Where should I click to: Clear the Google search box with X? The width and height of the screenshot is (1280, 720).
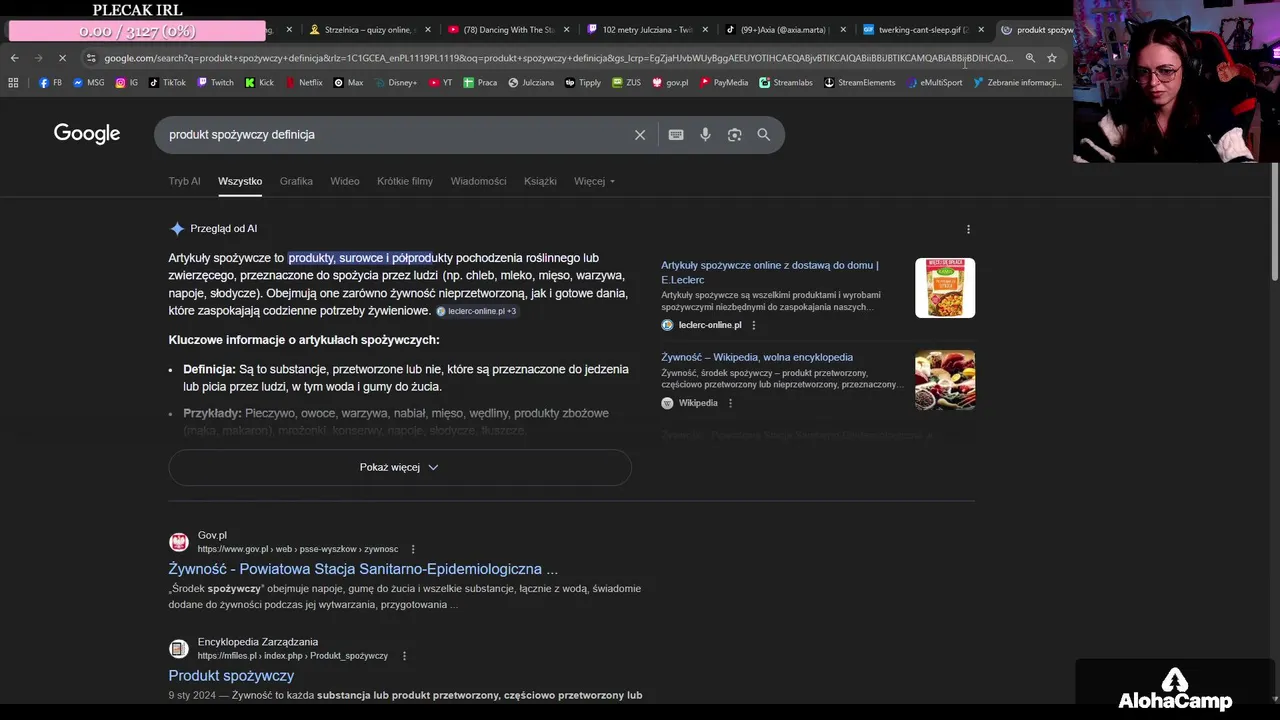640,135
